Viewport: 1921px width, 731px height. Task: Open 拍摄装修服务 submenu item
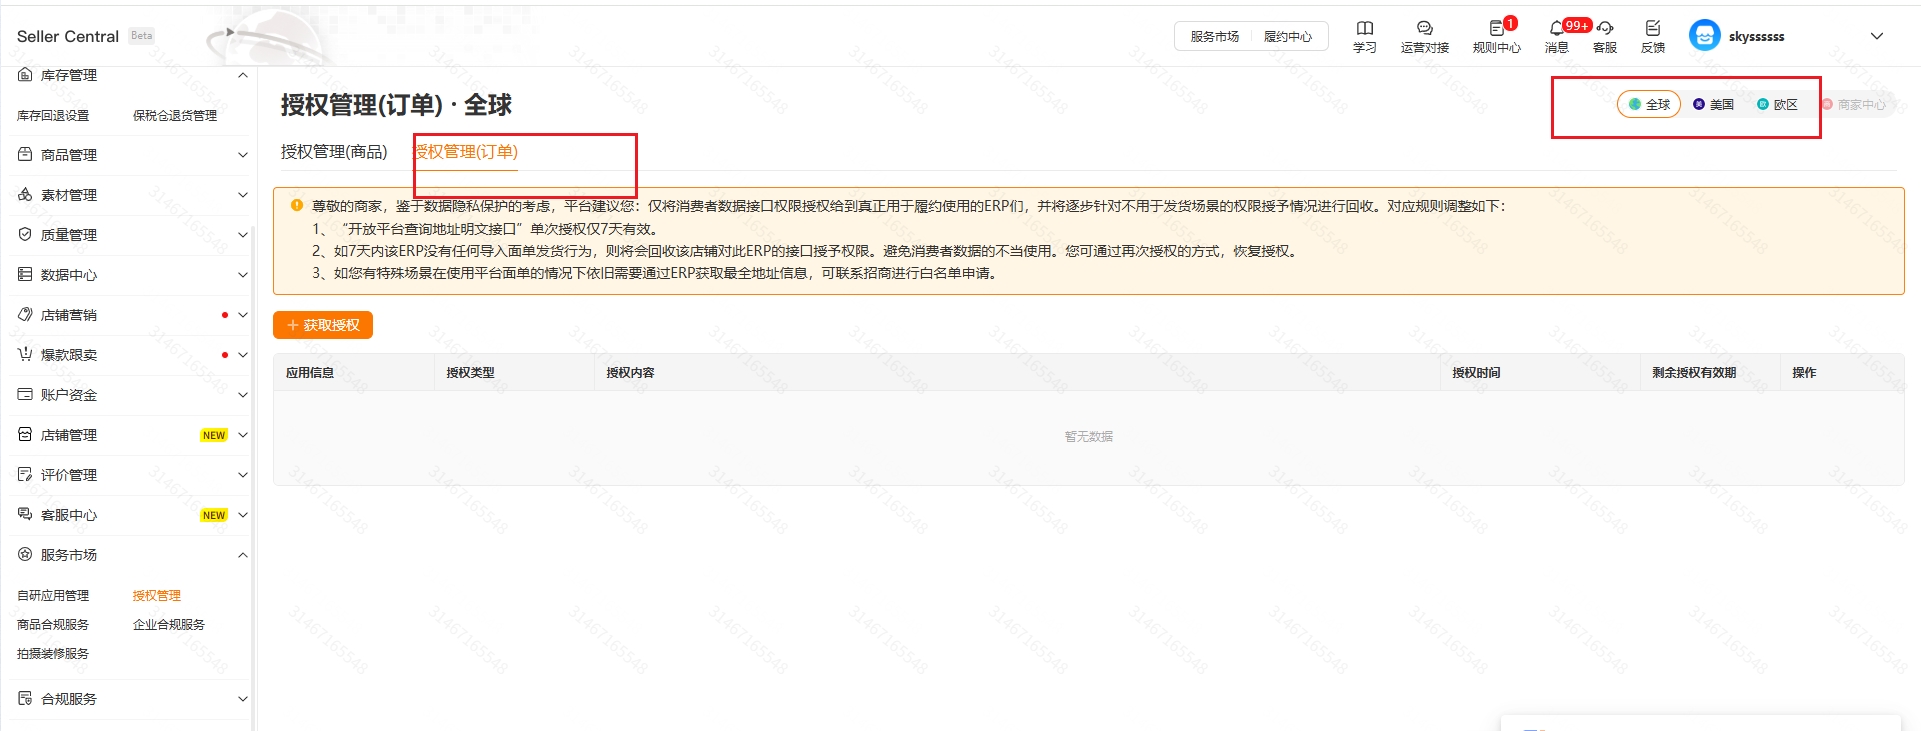point(53,654)
